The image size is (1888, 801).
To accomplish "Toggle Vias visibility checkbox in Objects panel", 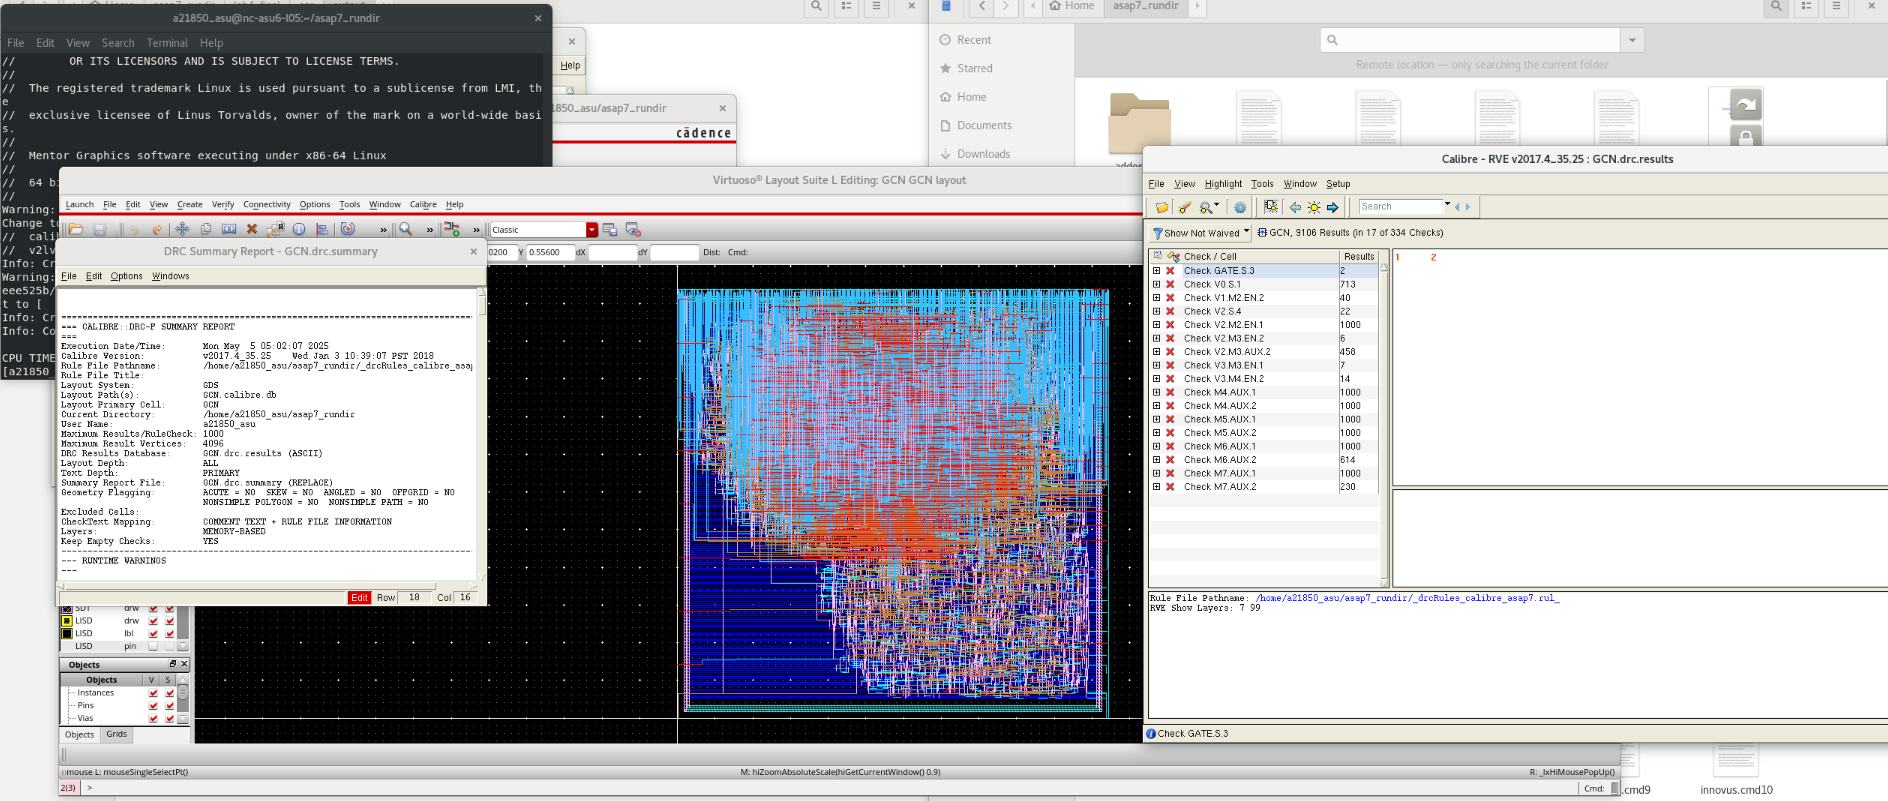I will pos(153,718).
